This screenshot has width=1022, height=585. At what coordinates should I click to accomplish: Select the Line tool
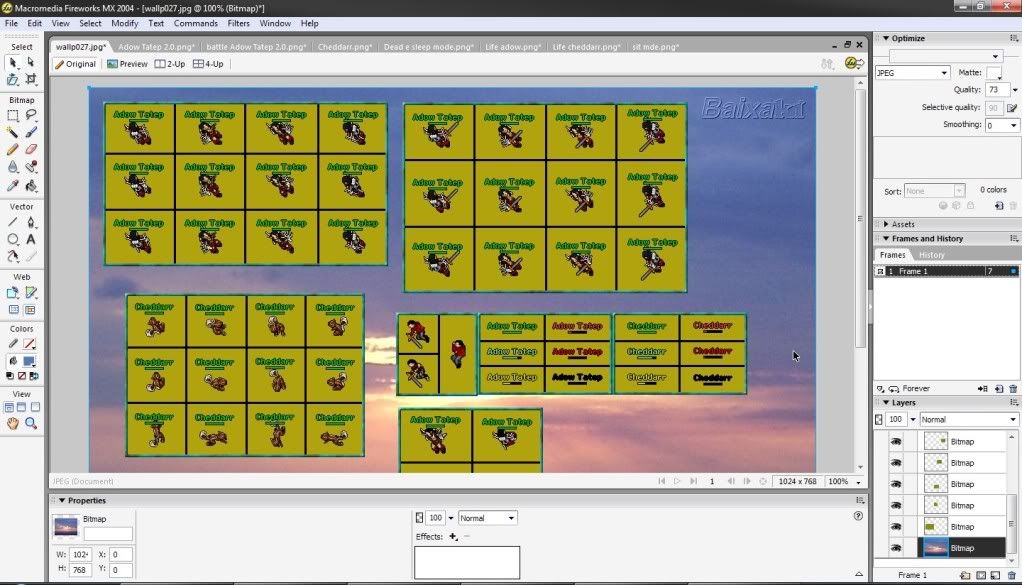click(13, 222)
